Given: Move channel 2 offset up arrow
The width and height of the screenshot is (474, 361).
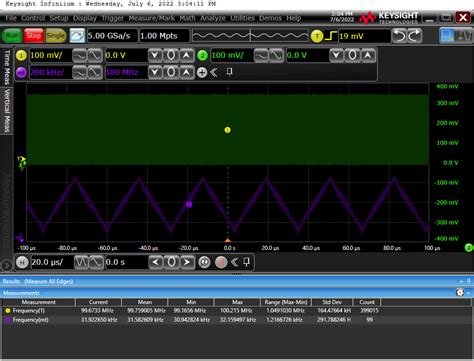Looking at the screenshot, I should (368, 55).
